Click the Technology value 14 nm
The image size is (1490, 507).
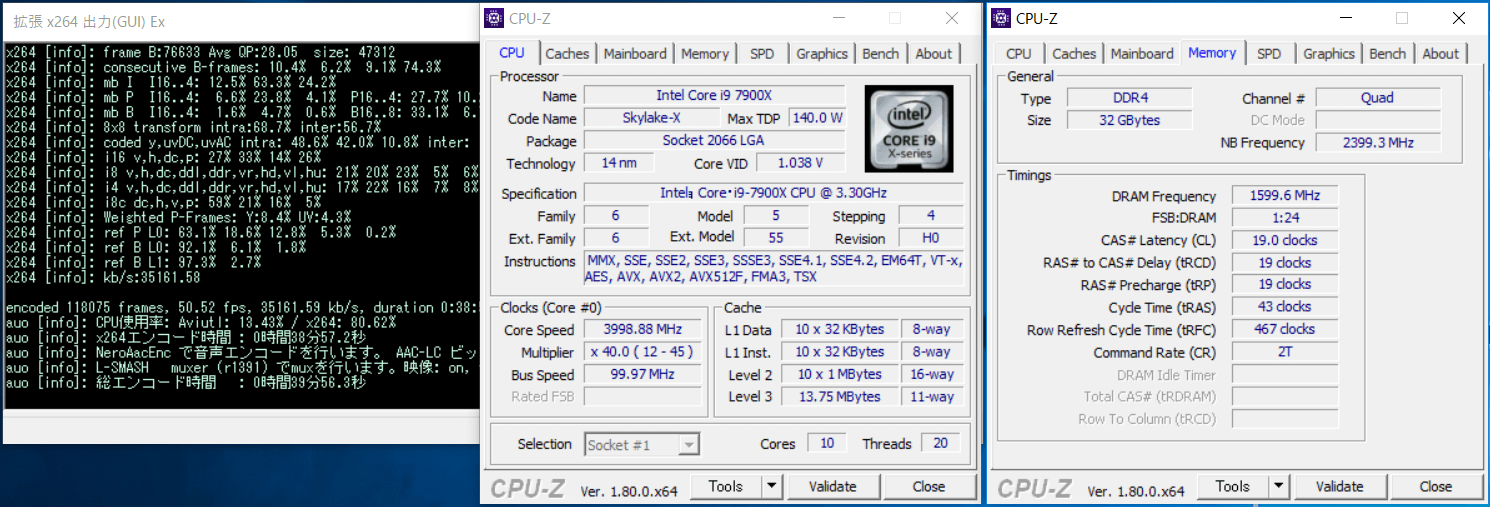(620, 163)
